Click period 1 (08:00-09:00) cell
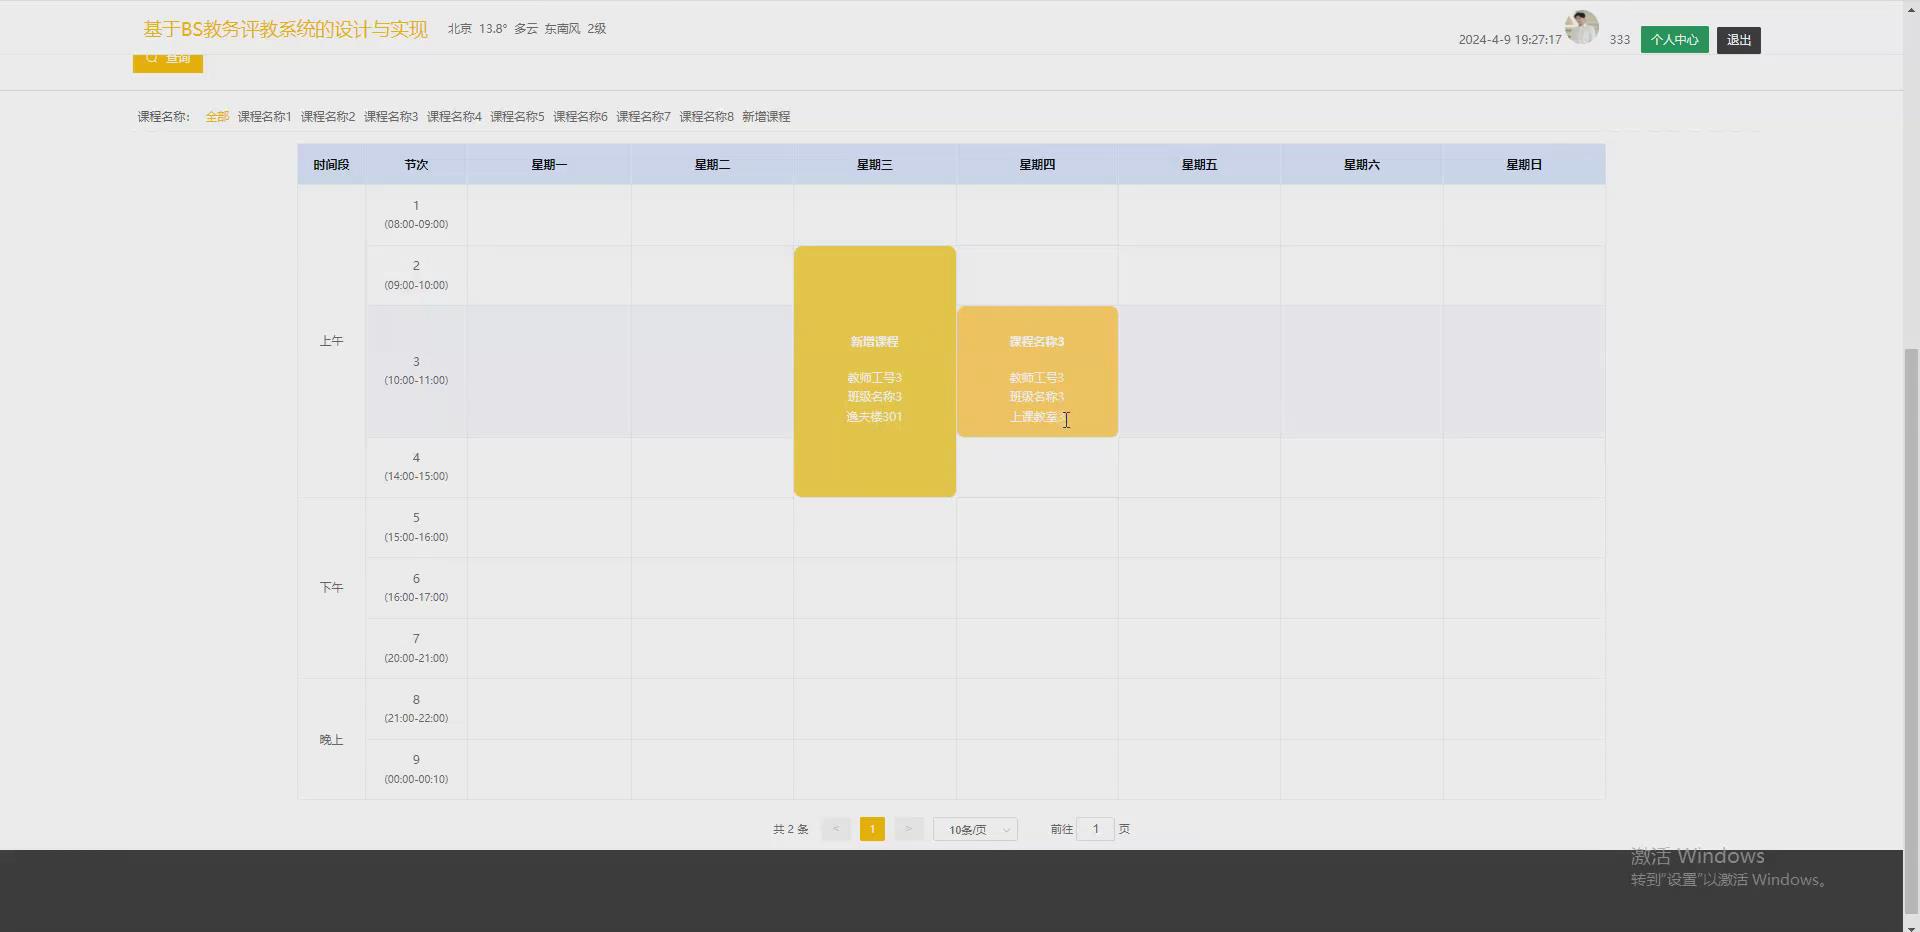This screenshot has height=932, width=1920. pyautogui.click(x=416, y=215)
